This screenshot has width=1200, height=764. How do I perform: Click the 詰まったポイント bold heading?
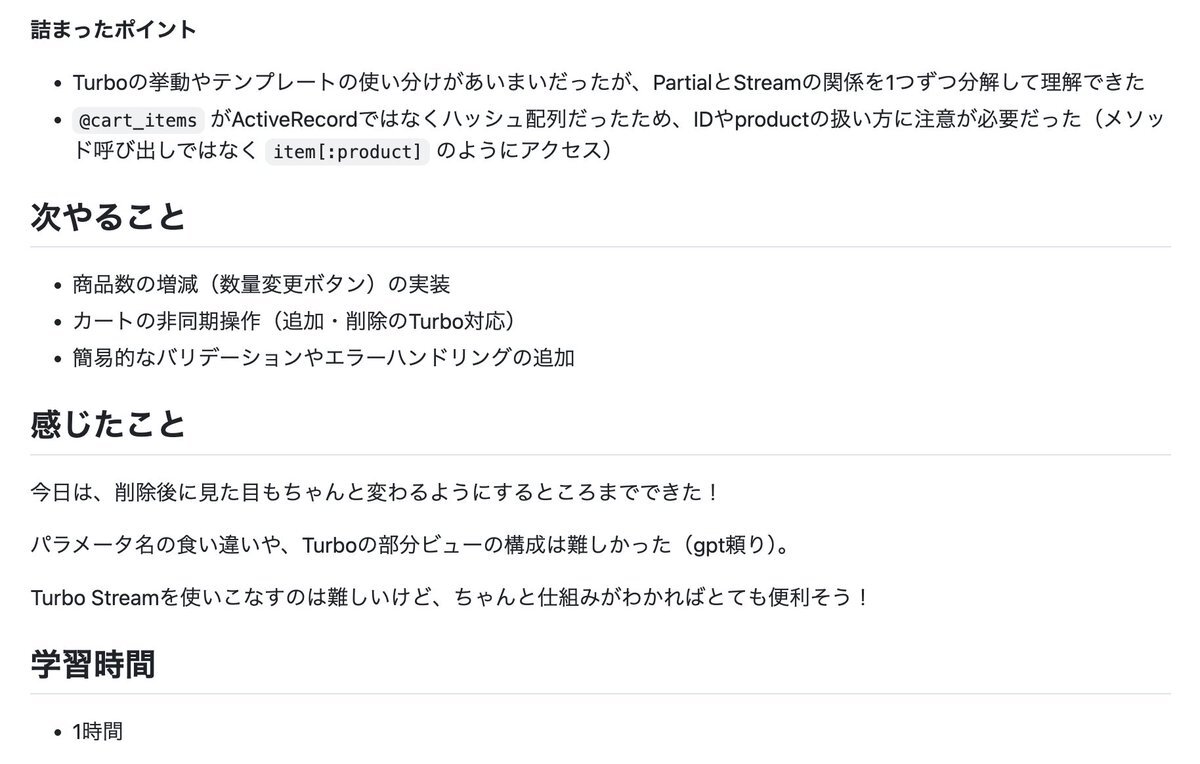[x=113, y=29]
